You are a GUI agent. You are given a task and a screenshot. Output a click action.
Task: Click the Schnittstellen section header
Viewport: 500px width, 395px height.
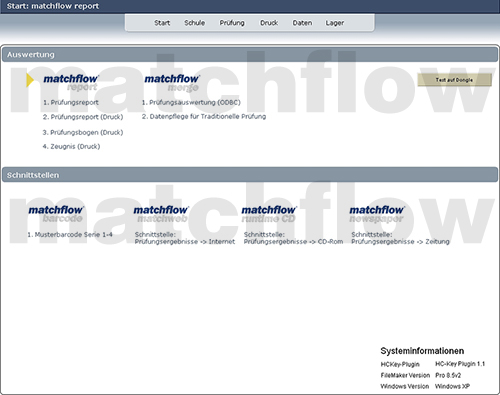pos(250,175)
